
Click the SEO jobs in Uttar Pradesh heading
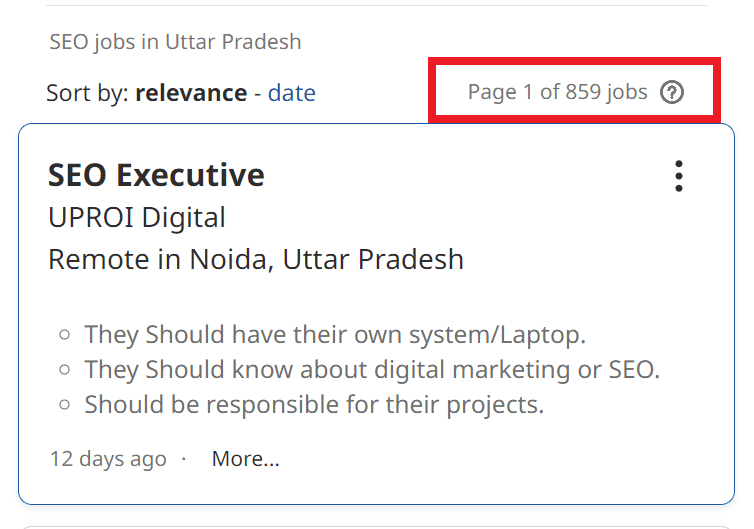175,42
